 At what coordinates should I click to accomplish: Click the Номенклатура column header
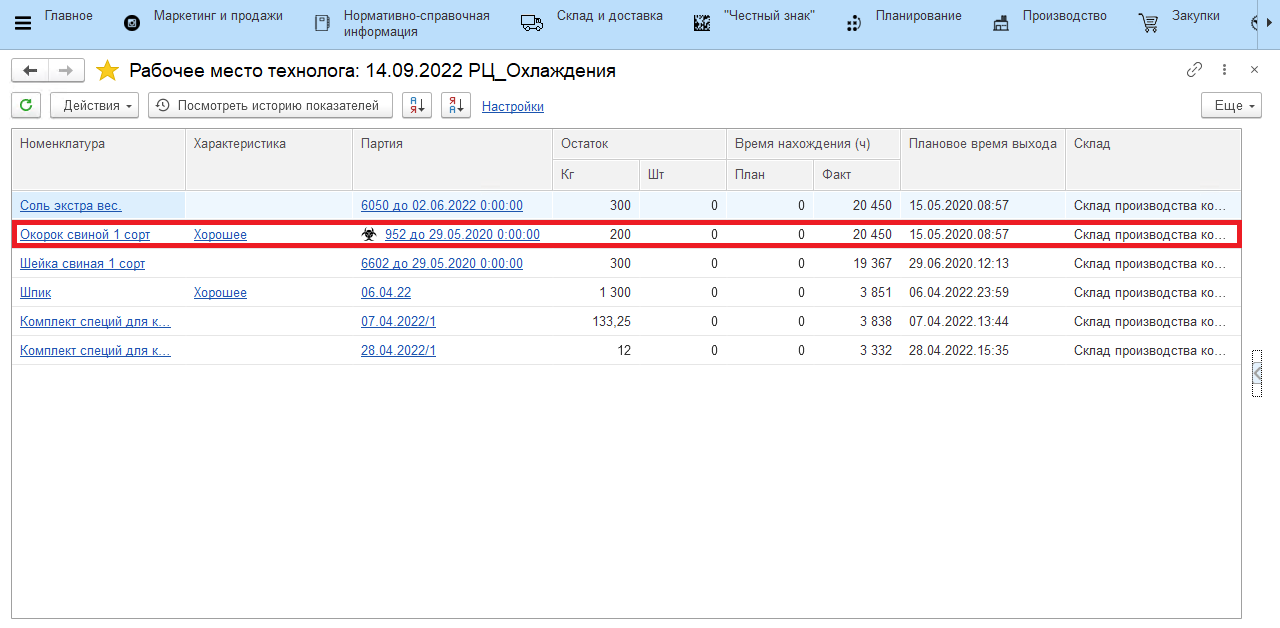point(62,144)
